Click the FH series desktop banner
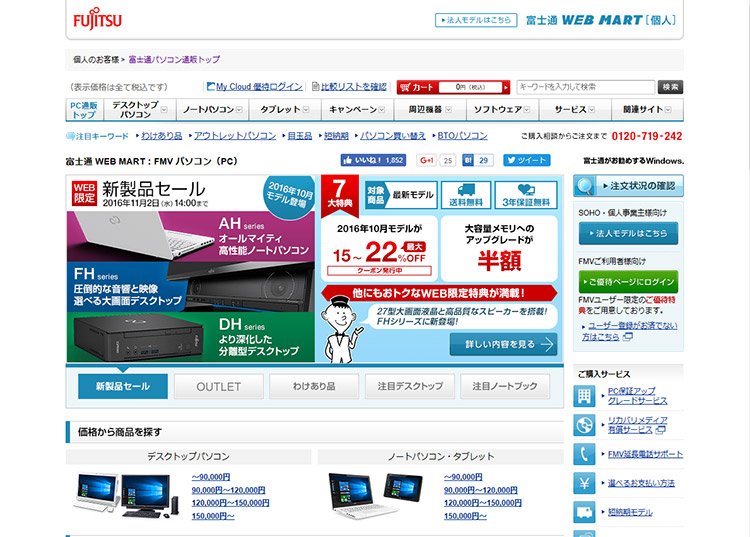This screenshot has height=537, width=750. pyautogui.click(x=191, y=287)
